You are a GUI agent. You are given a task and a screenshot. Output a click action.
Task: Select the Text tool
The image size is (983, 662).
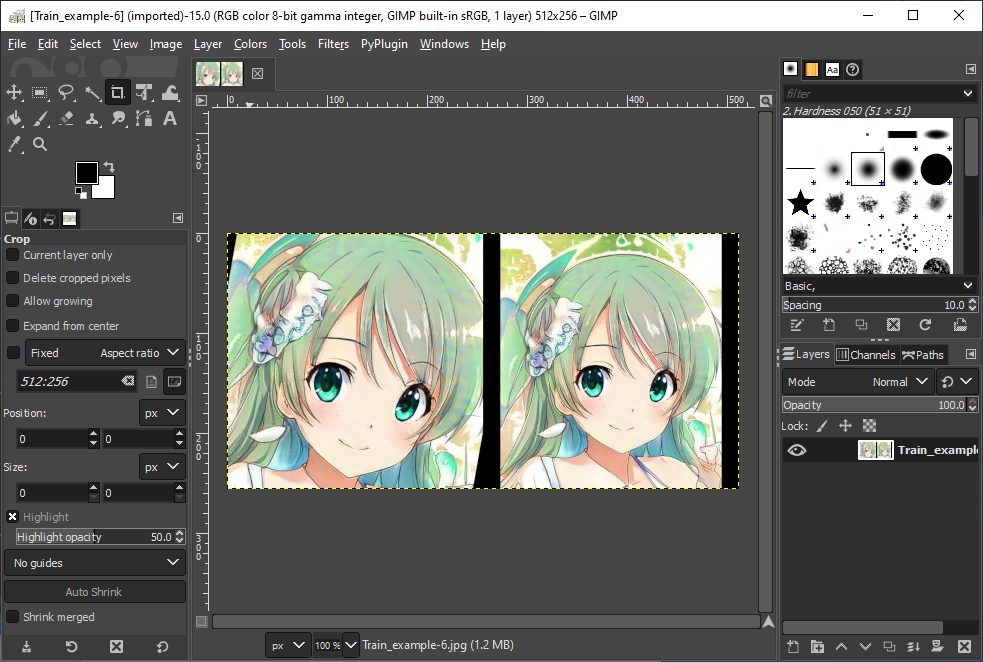click(x=170, y=118)
